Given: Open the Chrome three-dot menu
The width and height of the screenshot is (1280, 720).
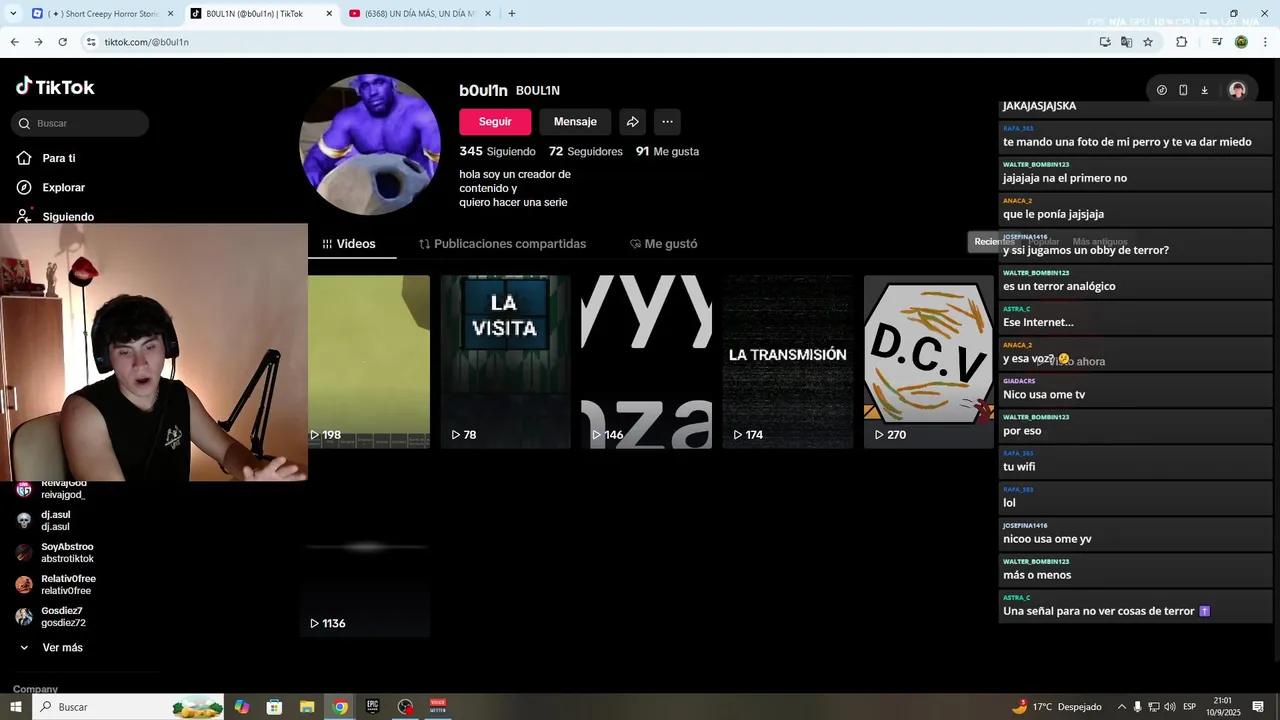Looking at the screenshot, I should pos(1266,42).
